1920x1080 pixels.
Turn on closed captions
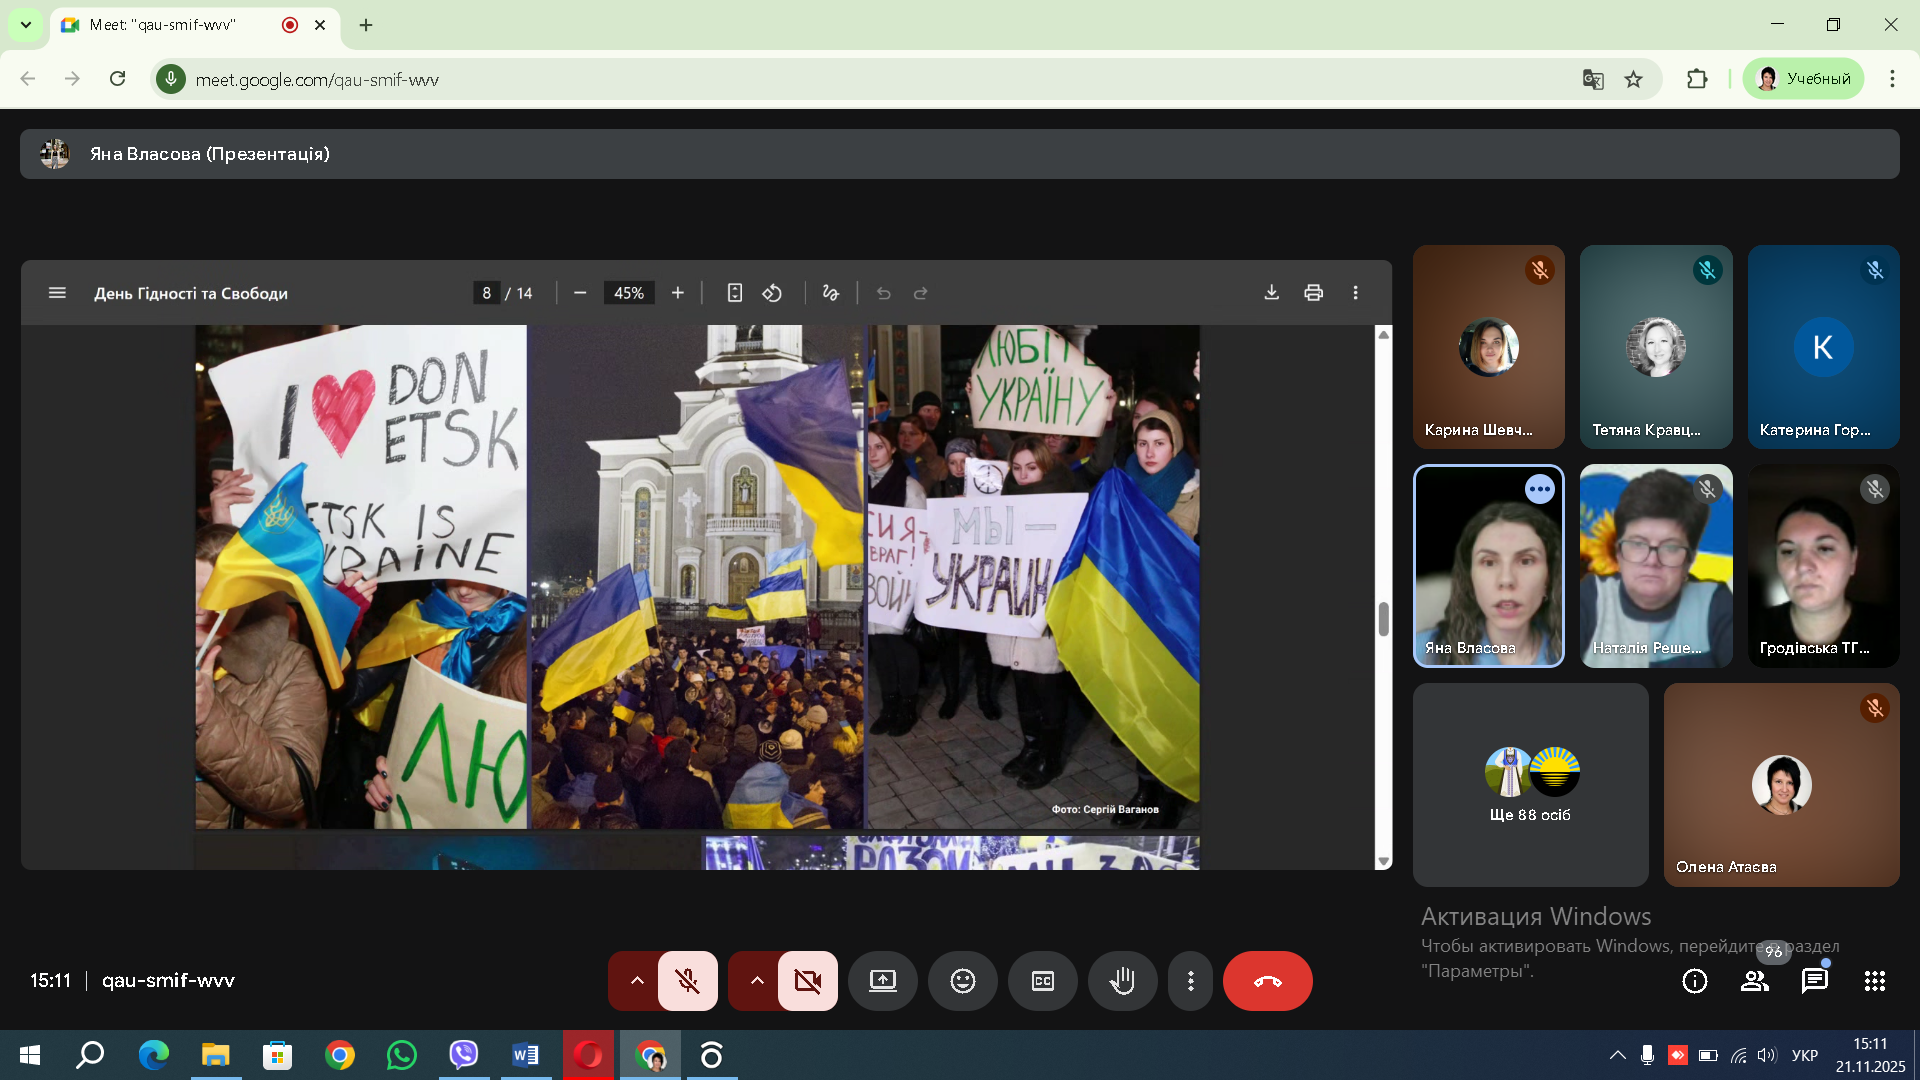coord(1042,981)
